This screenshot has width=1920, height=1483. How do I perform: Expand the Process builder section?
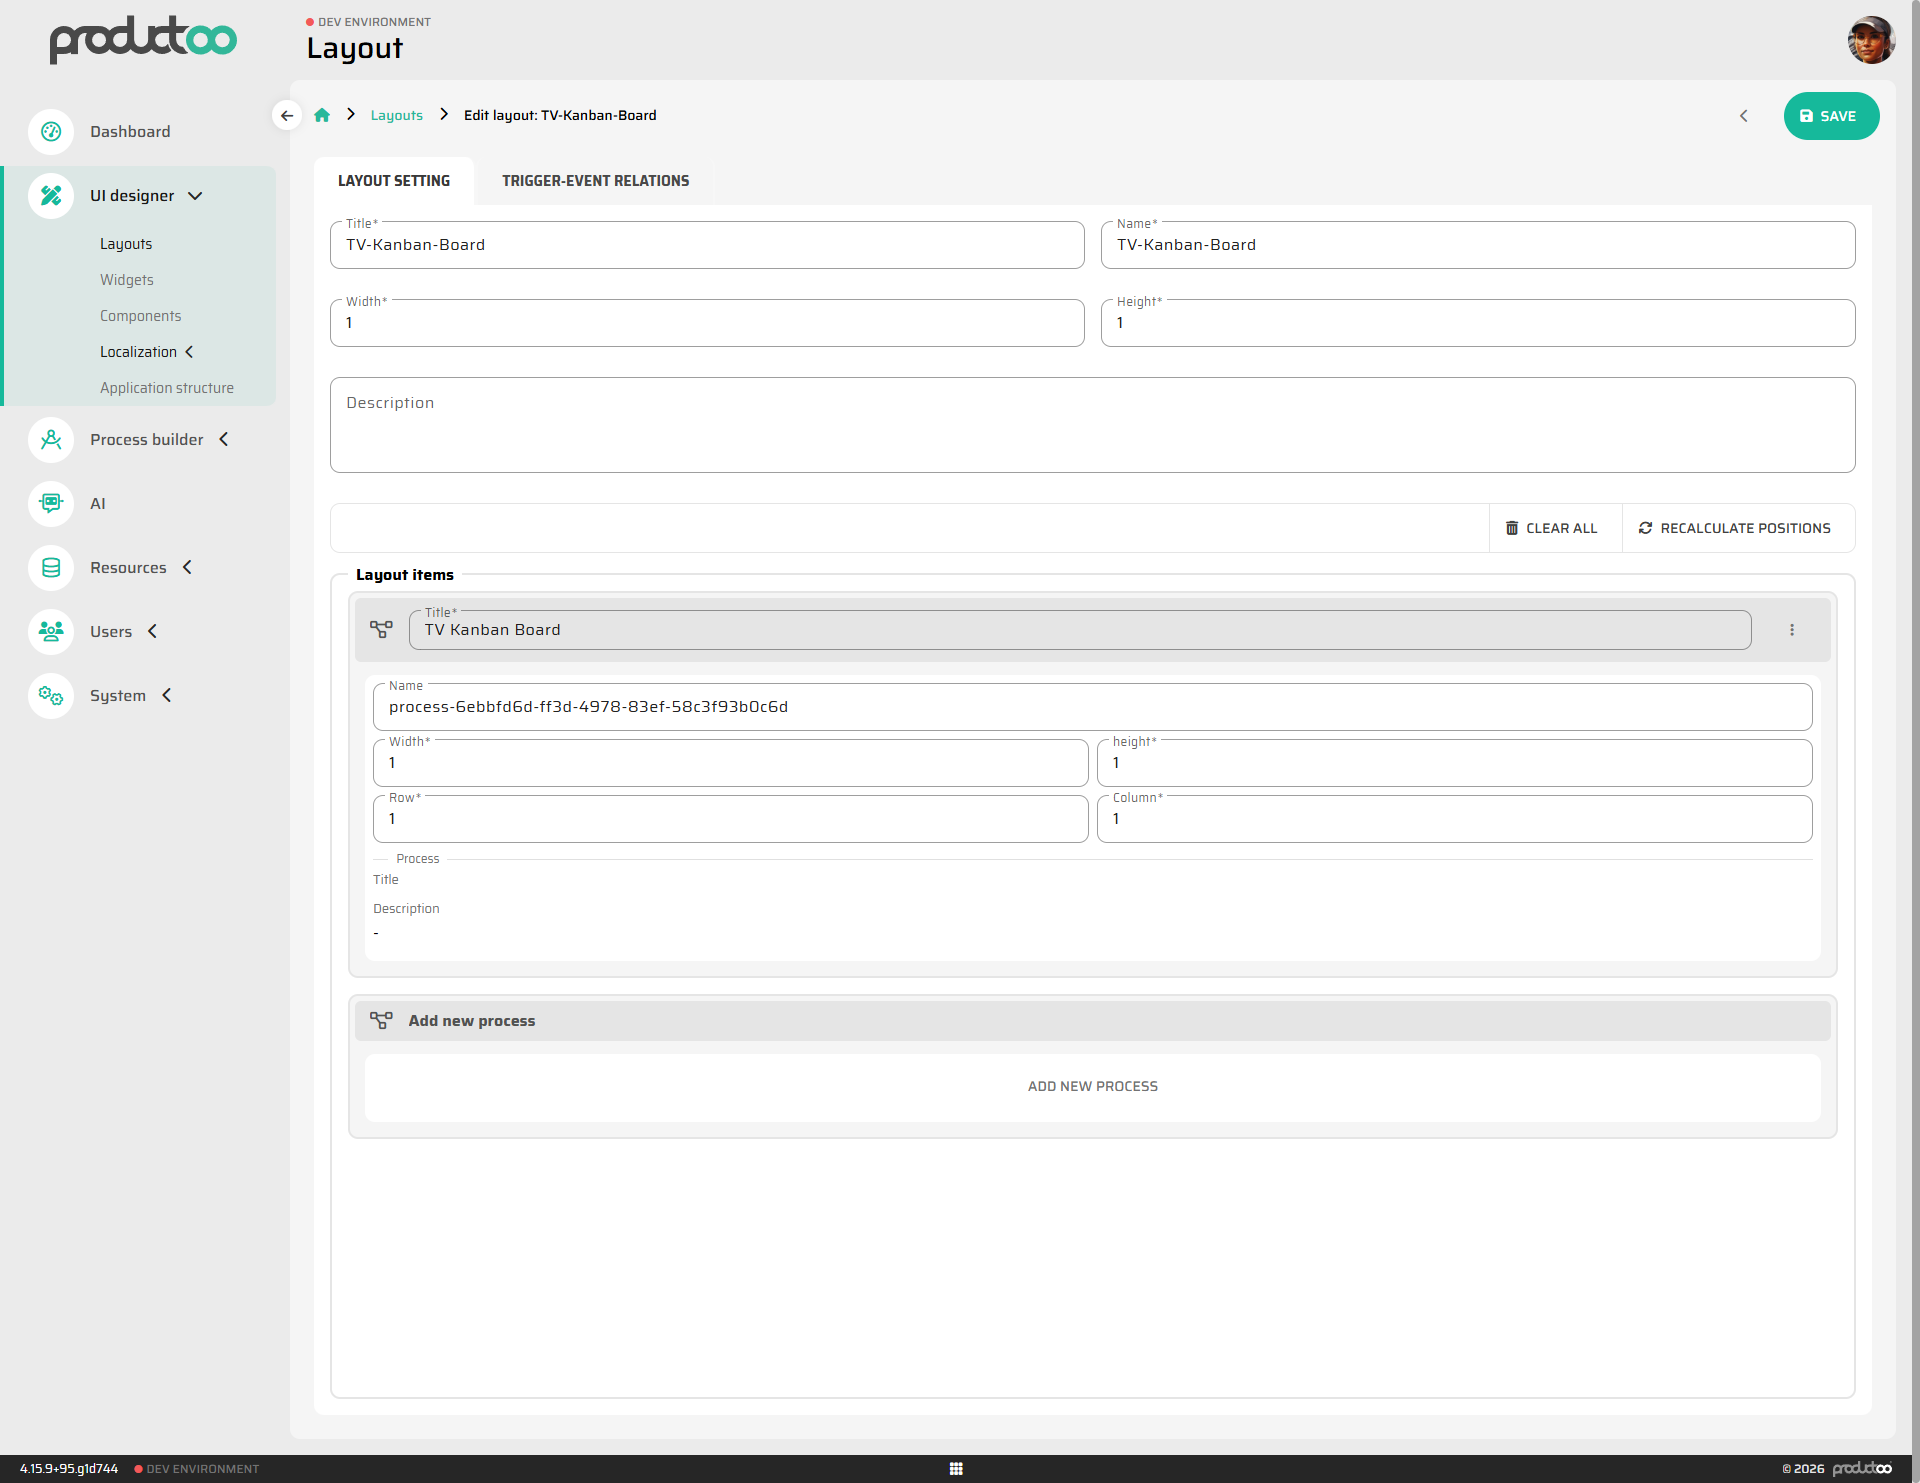click(x=224, y=439)
